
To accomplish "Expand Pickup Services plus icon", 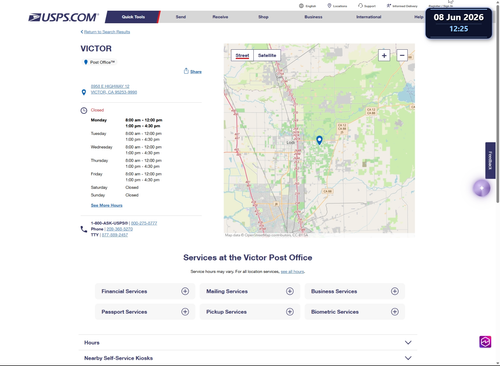I will [x=290, y=312].
